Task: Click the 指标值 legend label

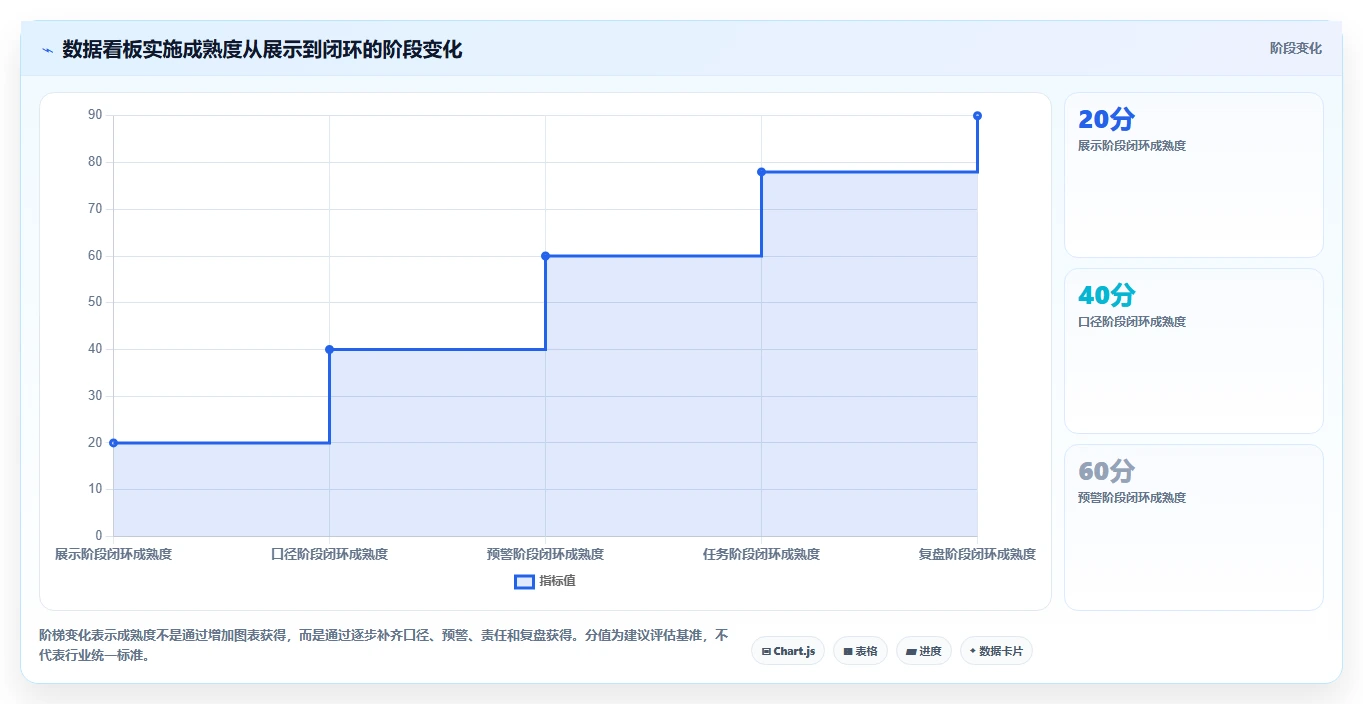Action: pyautogui.click(x=557, y=581)
